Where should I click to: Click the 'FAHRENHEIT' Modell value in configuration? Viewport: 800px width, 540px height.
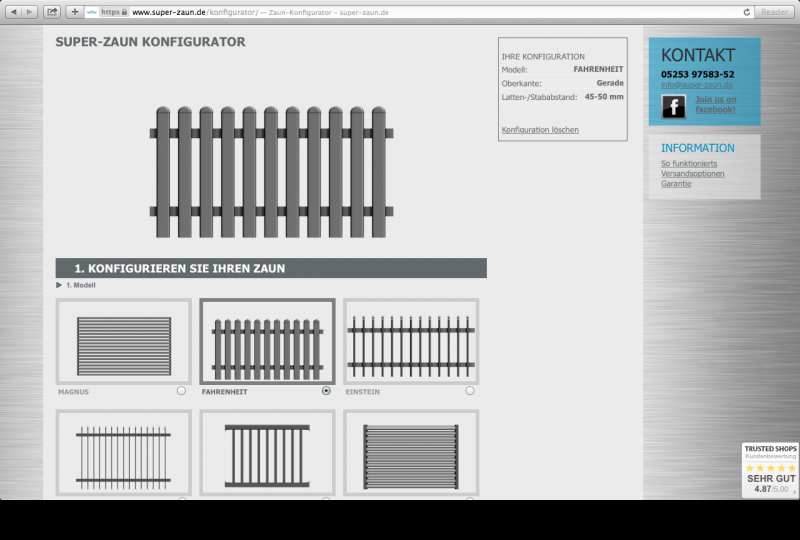tap(598, 69)
